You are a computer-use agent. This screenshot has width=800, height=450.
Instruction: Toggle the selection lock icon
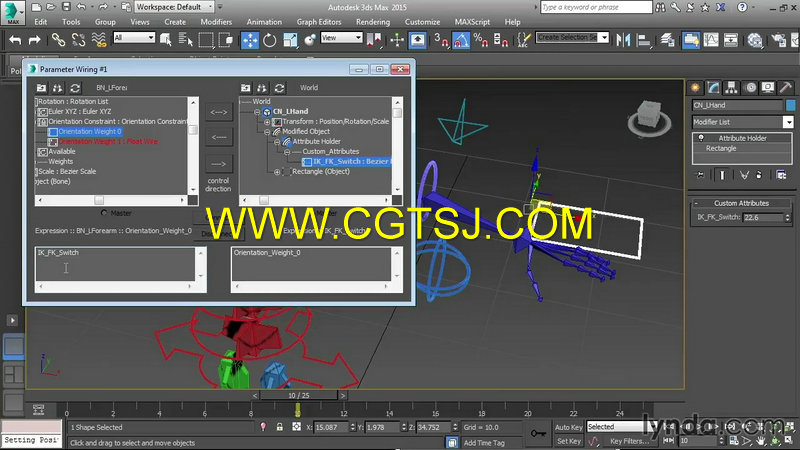pyautogui.click(x=280, y=427)
